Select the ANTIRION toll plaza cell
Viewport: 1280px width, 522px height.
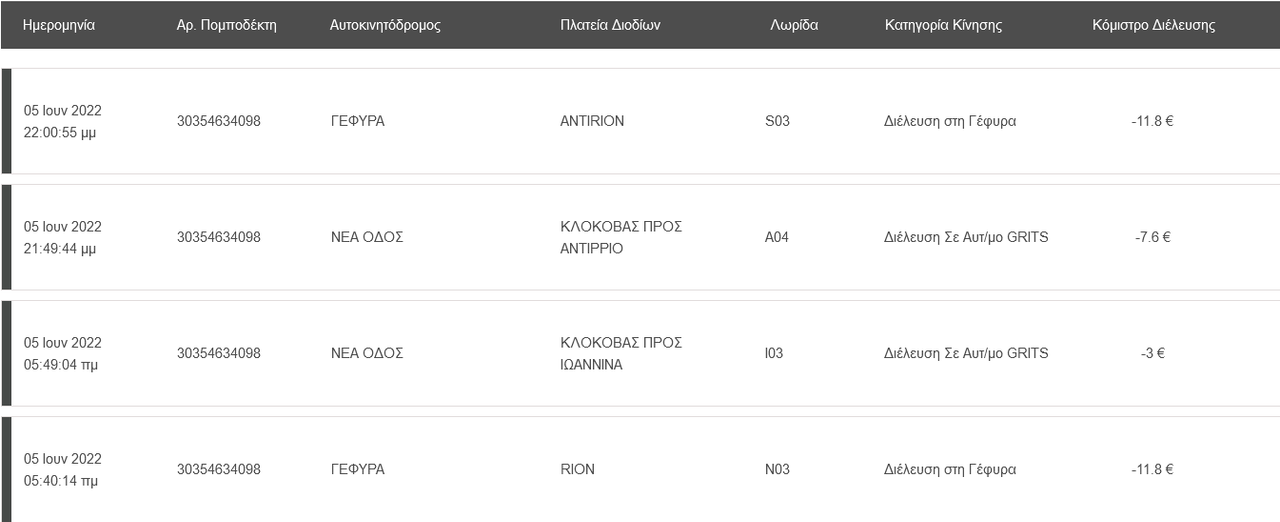tap(592, 121)
